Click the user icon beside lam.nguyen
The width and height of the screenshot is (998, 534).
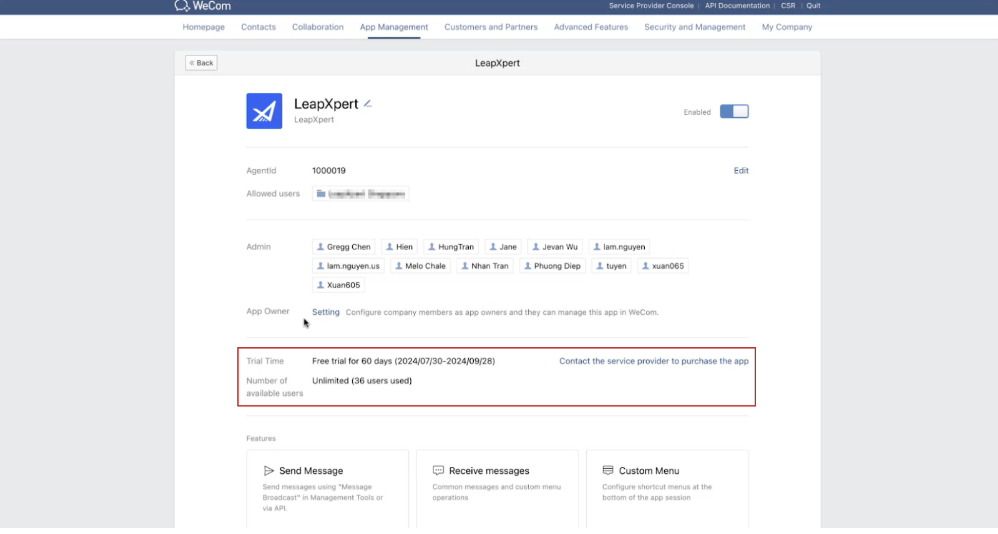[597, 247]
